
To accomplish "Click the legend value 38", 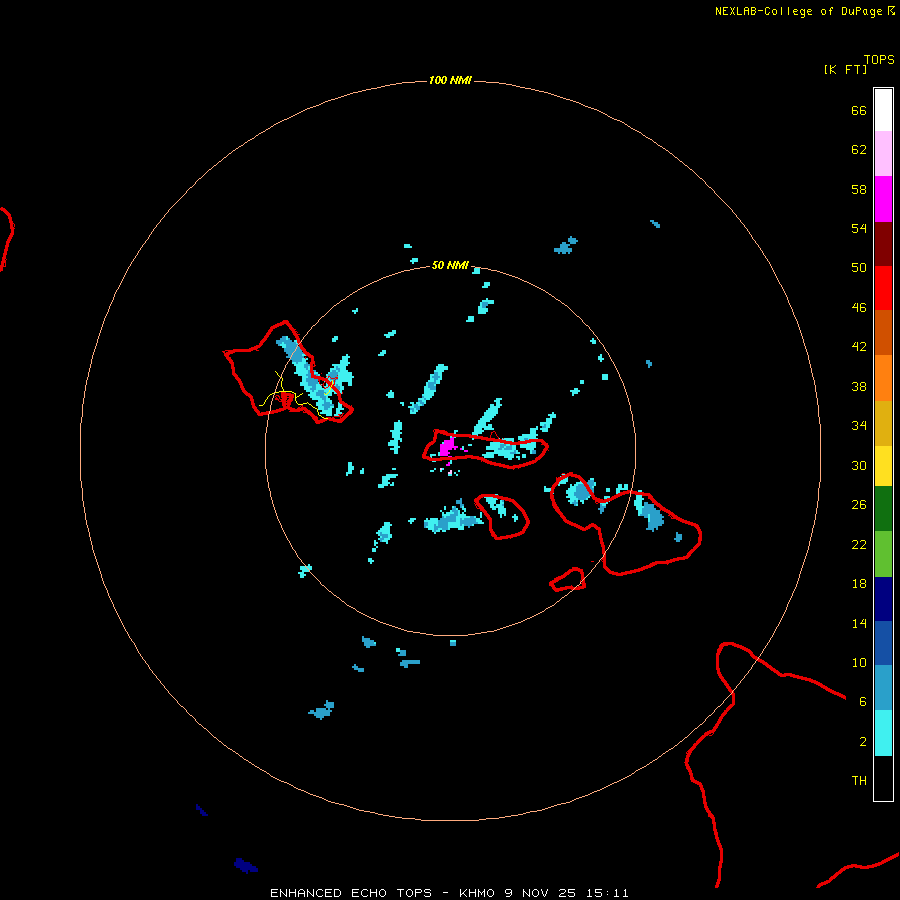I will pos(859,387).
